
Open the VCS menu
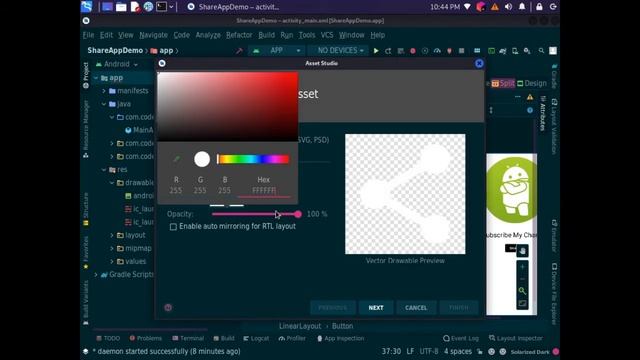click(327, 35)
